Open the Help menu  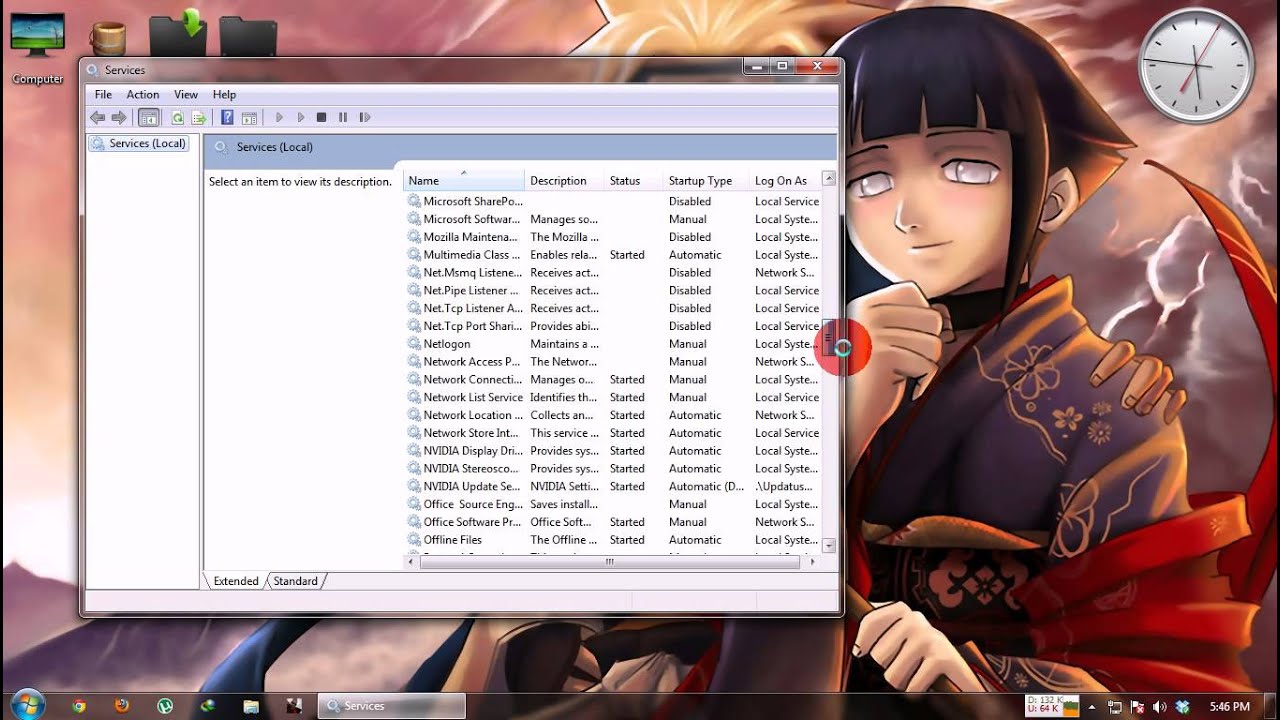coord(224,94)
